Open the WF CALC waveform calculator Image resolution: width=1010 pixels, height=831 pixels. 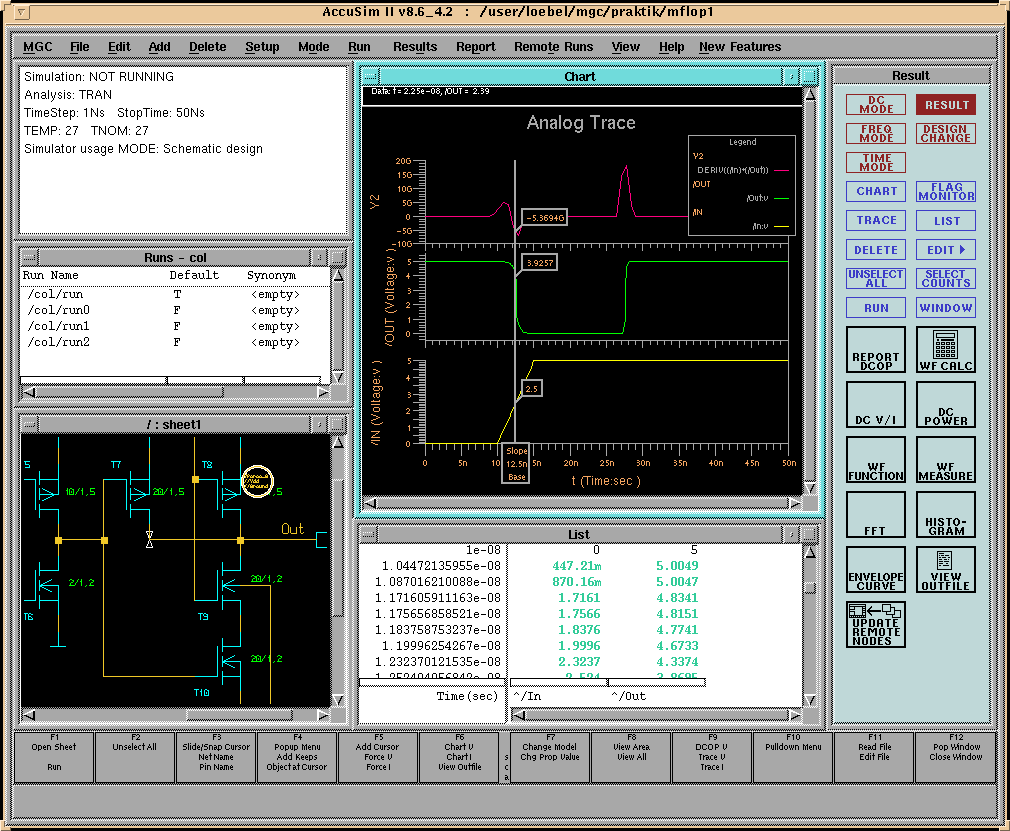point(945,349)
